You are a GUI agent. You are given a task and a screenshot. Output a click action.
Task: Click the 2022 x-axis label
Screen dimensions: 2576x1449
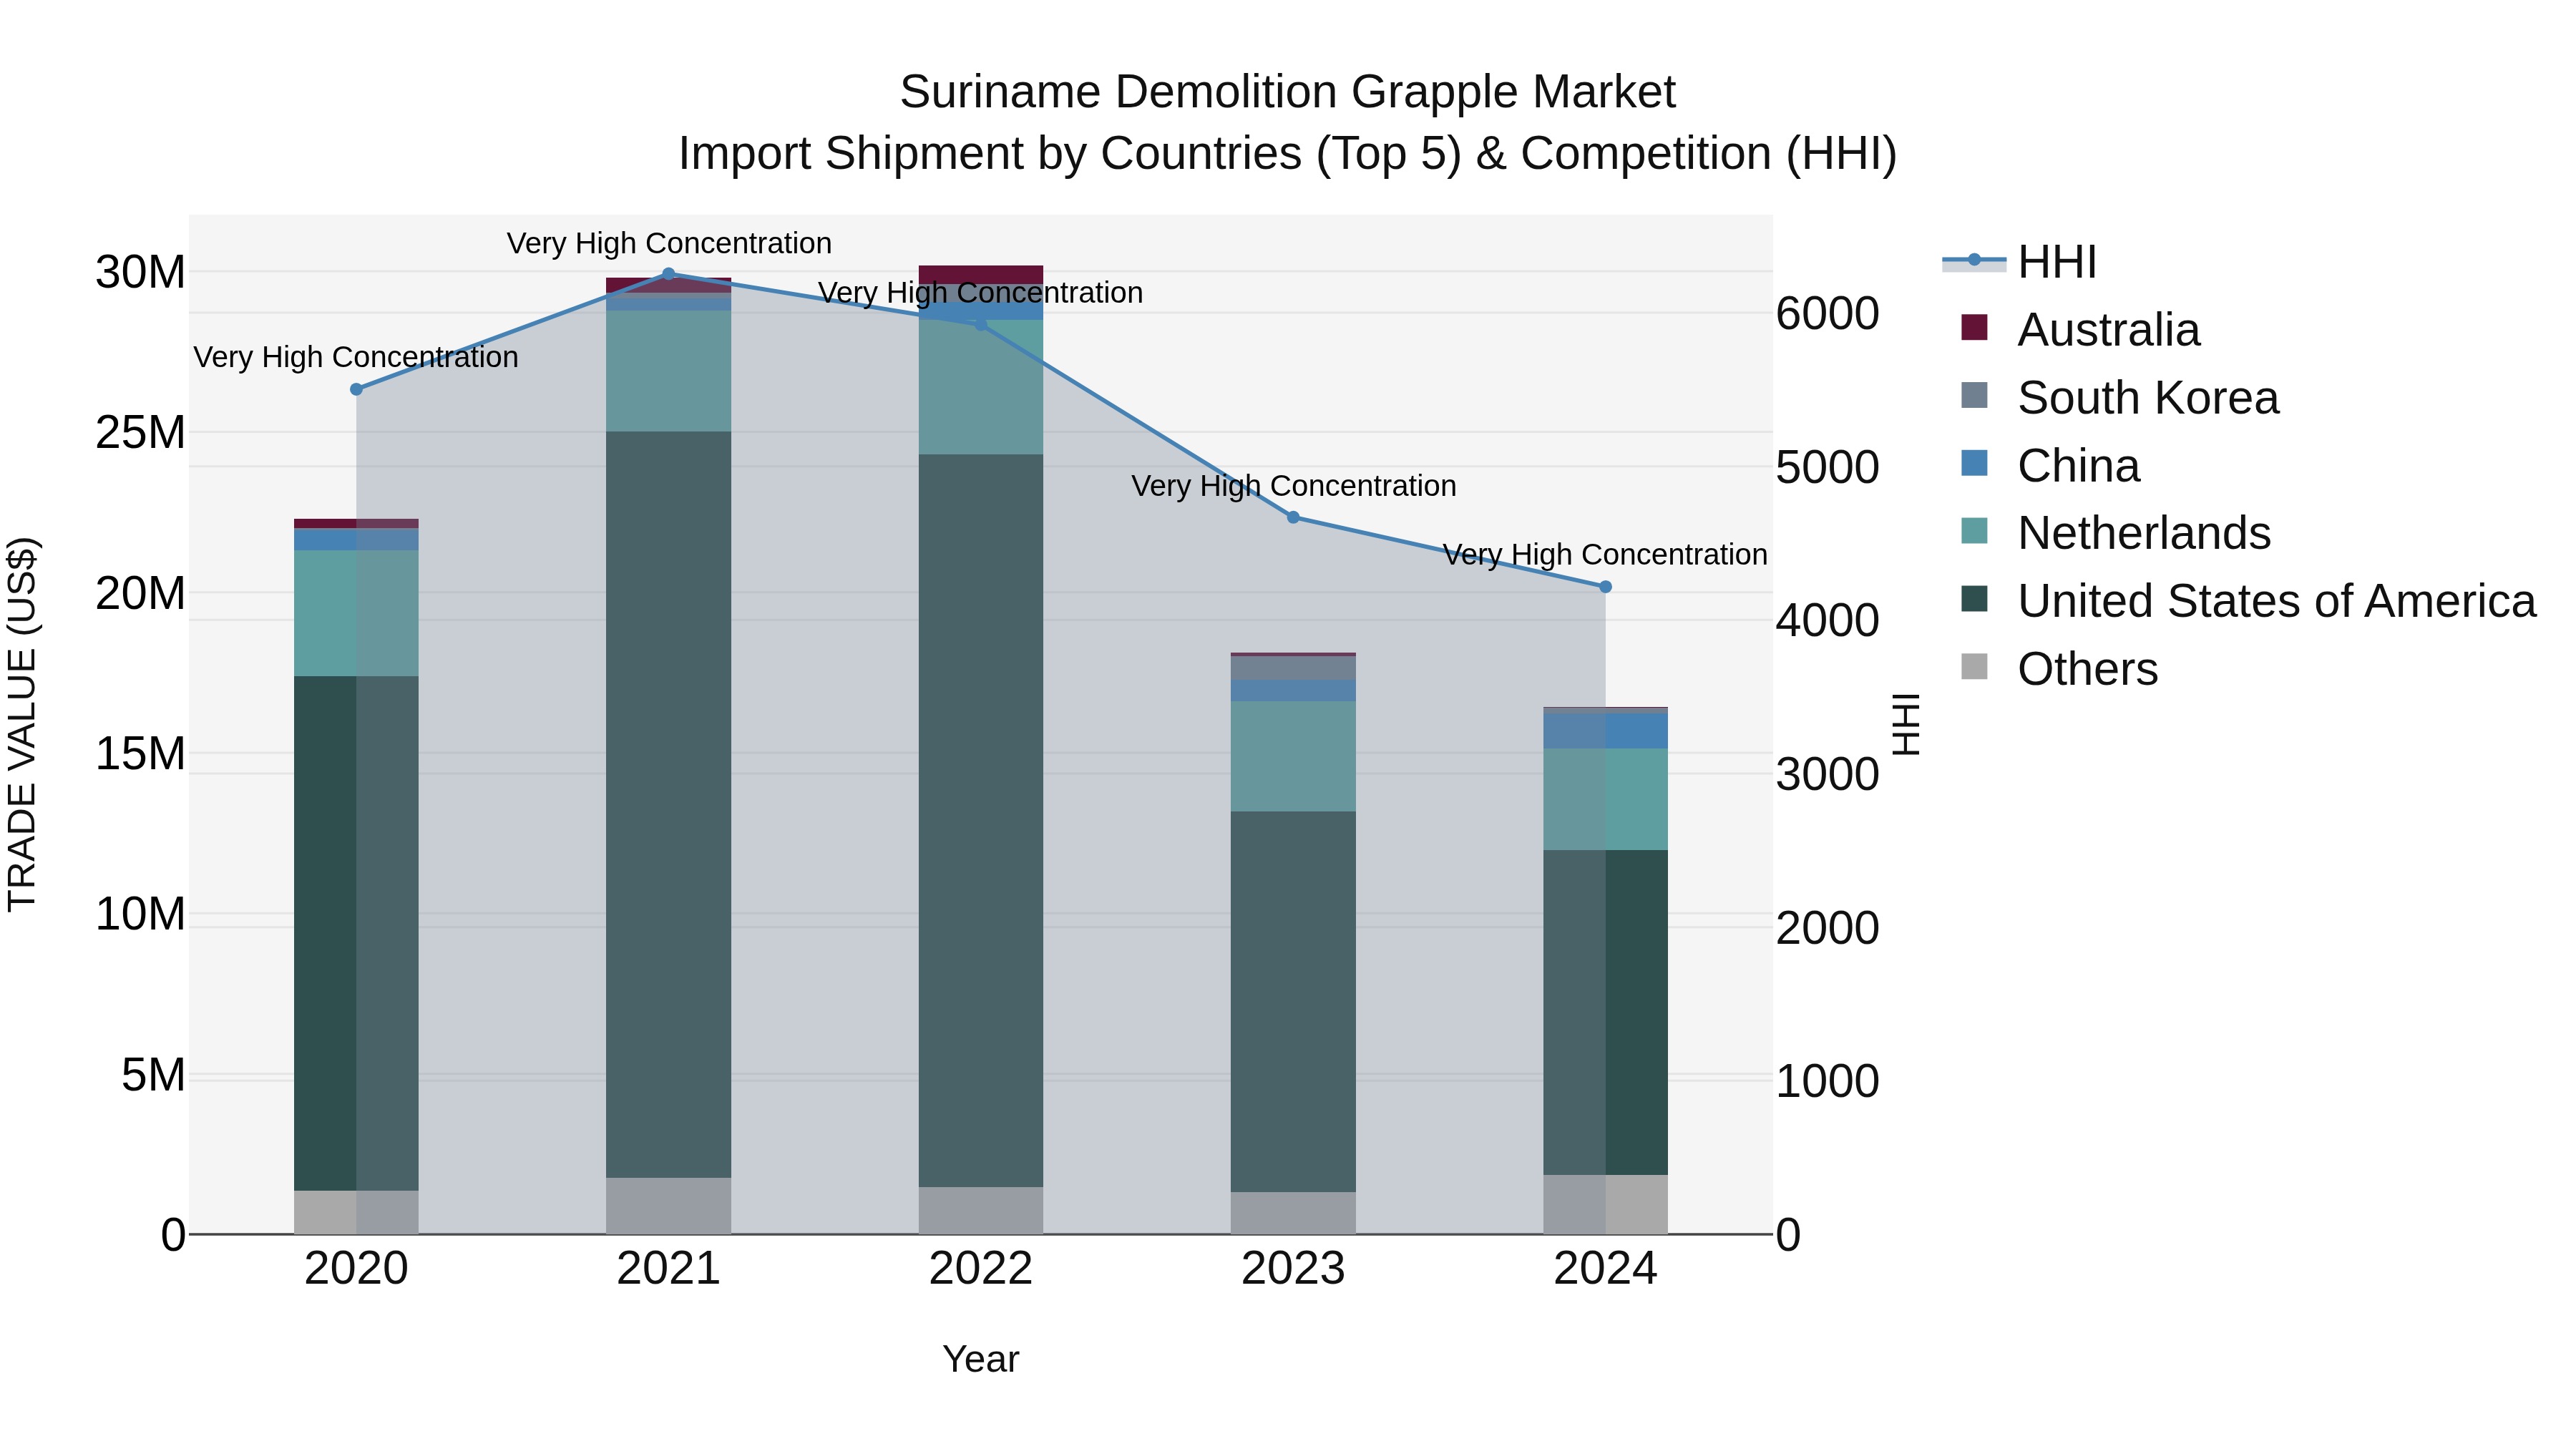(981, 1269)
